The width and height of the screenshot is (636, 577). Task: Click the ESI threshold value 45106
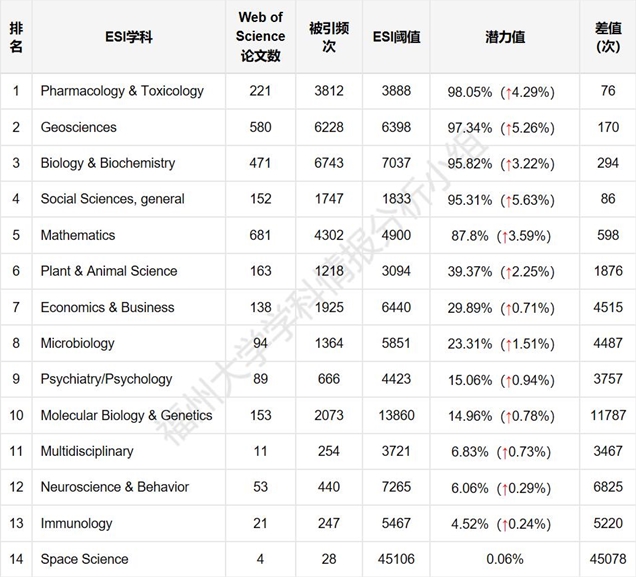[x=396, y=559]
